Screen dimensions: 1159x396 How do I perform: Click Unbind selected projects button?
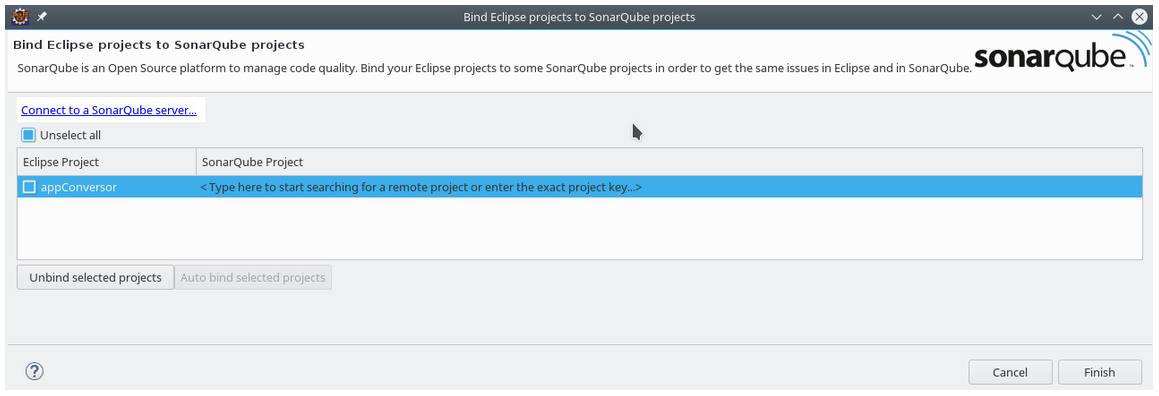[x=95, y=278]
